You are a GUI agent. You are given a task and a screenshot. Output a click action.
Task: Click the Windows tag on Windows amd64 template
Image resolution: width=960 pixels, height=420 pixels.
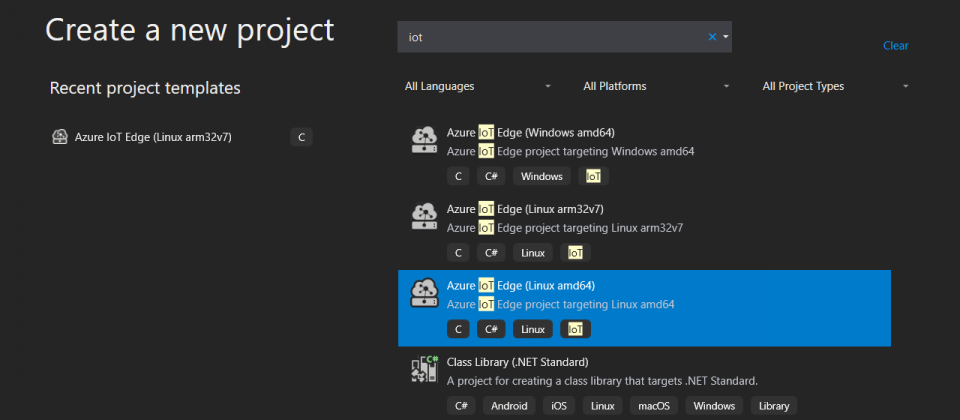[x=542, y=176]
